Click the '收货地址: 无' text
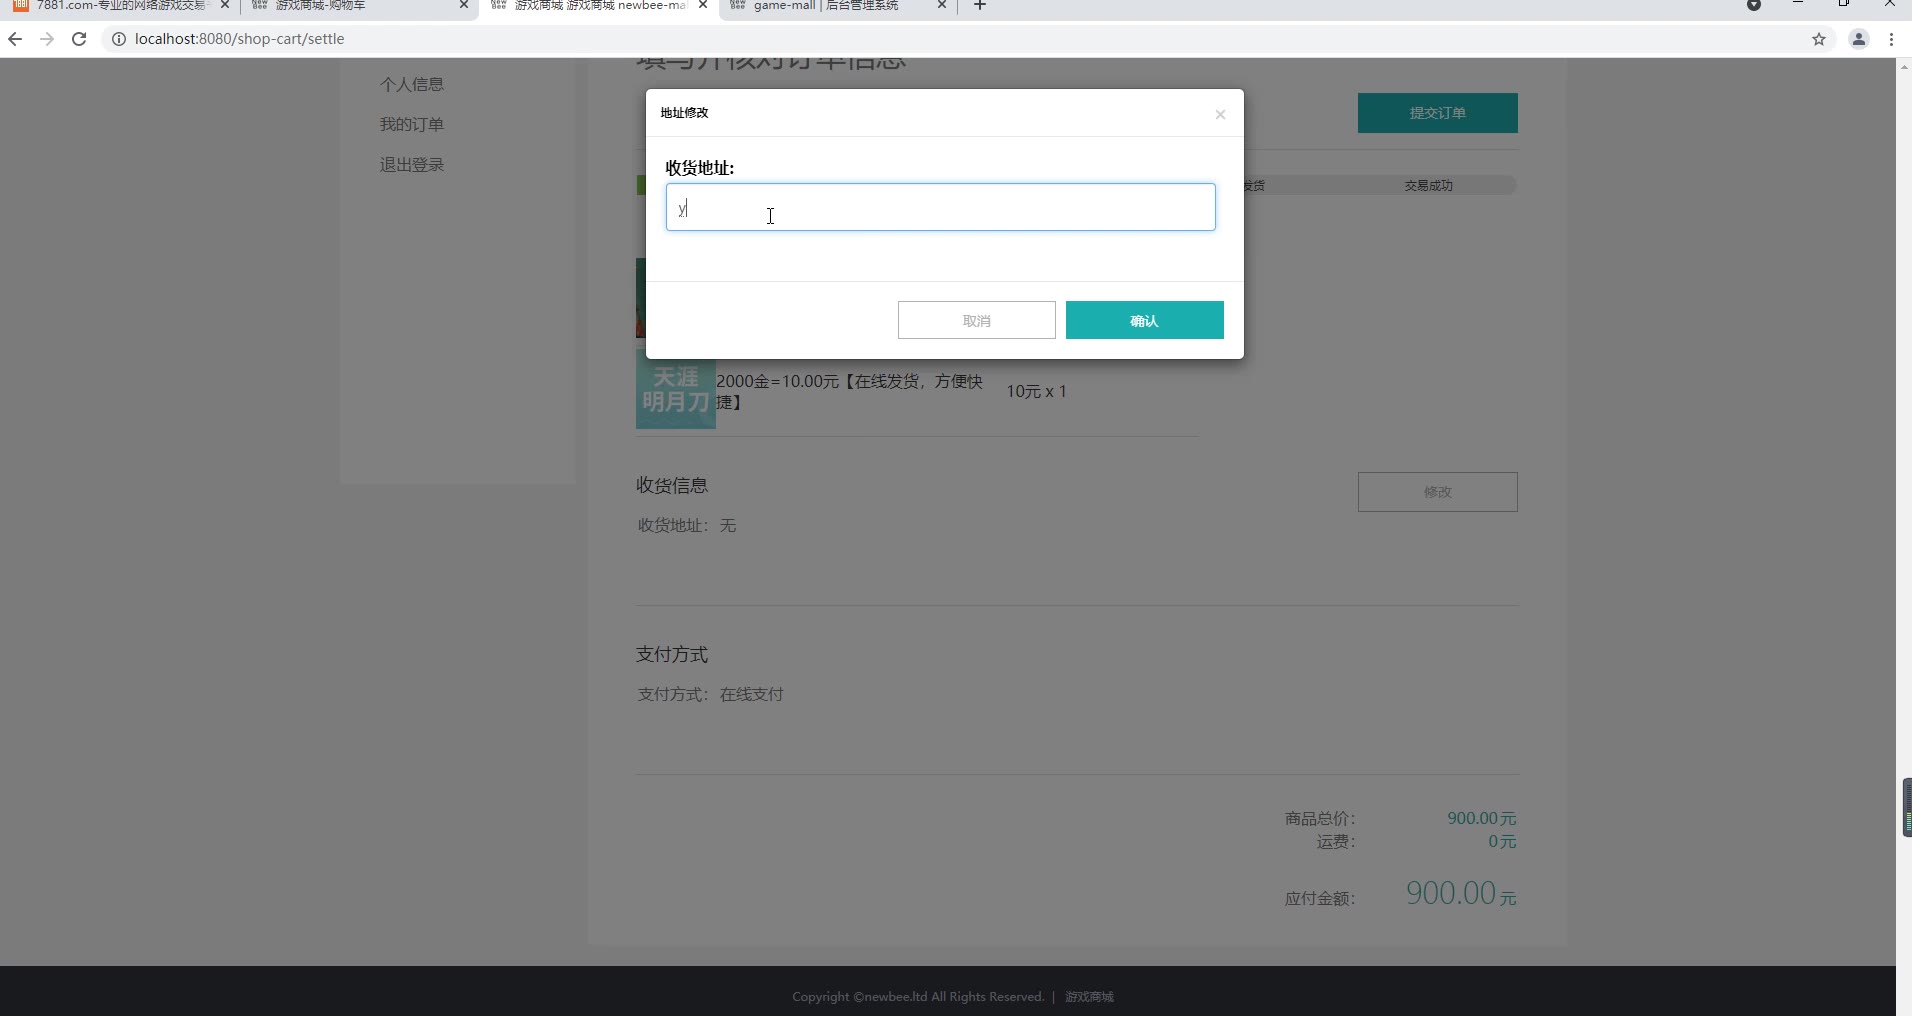 click(x=687, y=525)
